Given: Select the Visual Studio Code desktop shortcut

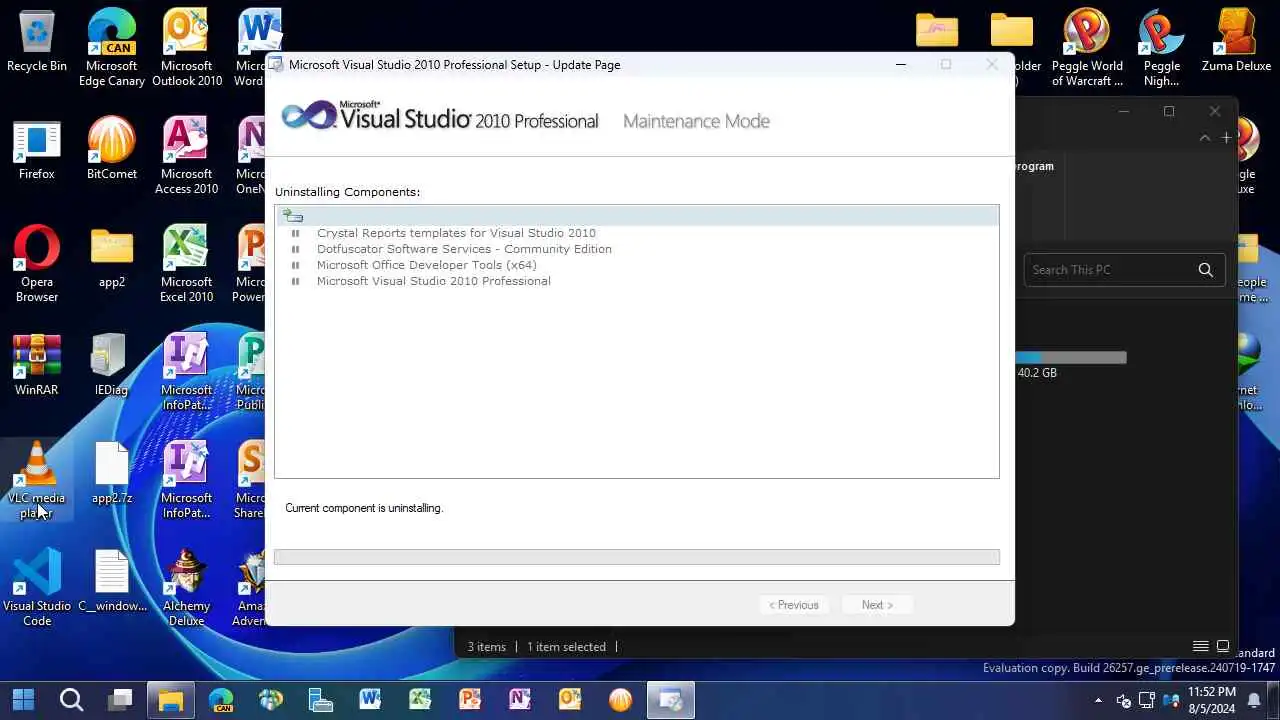Looking at the screenshot, I should coord(37,588).
